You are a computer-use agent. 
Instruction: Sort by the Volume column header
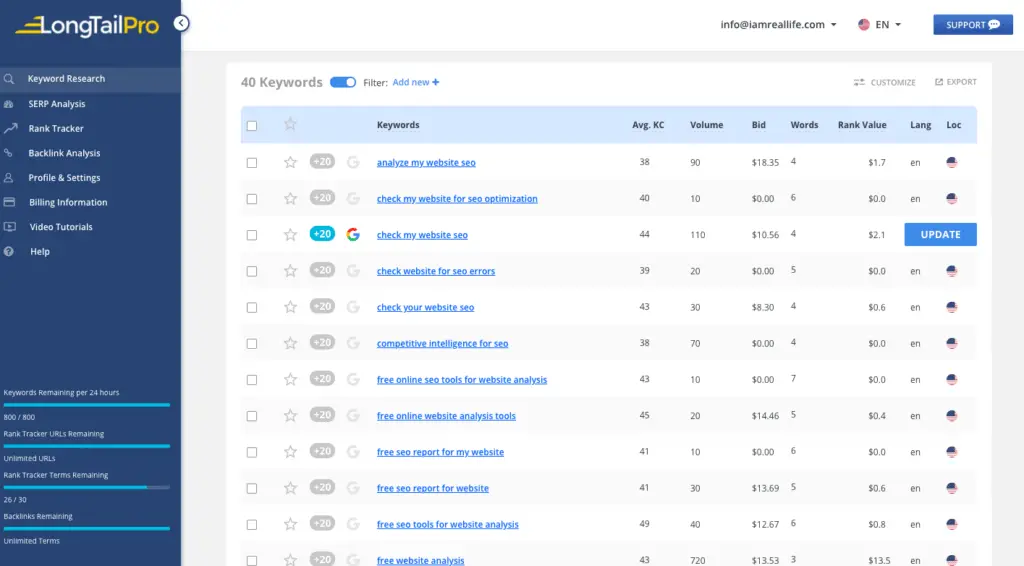point(707,125)
